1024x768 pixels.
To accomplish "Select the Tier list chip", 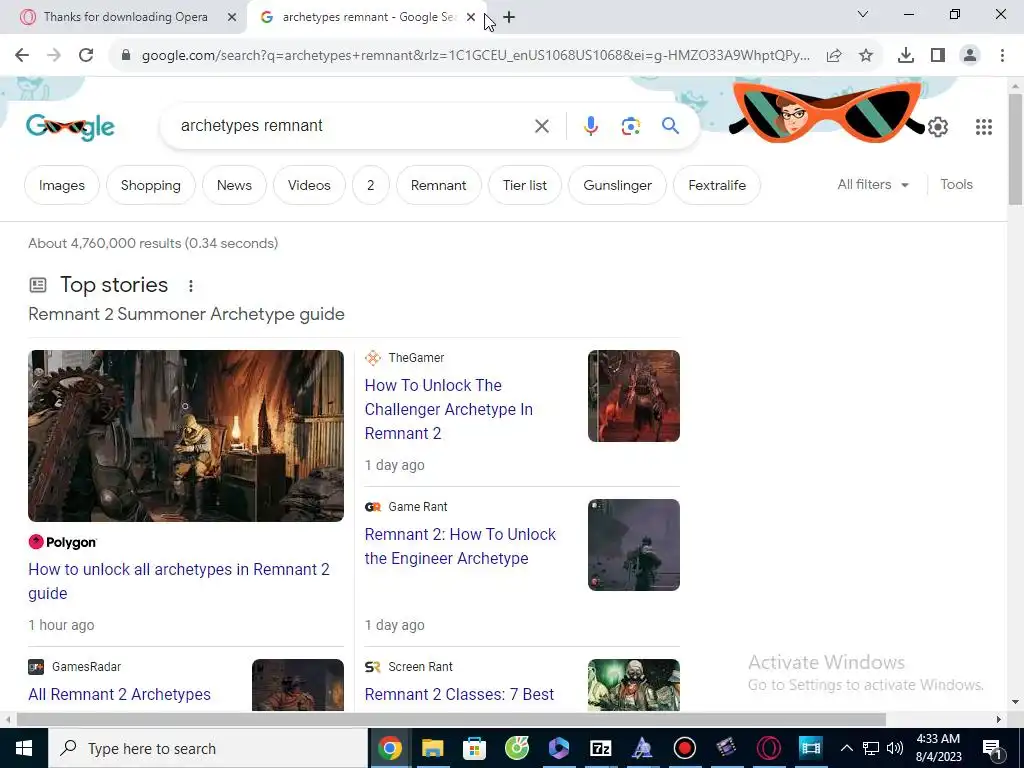I will (525, 185).
